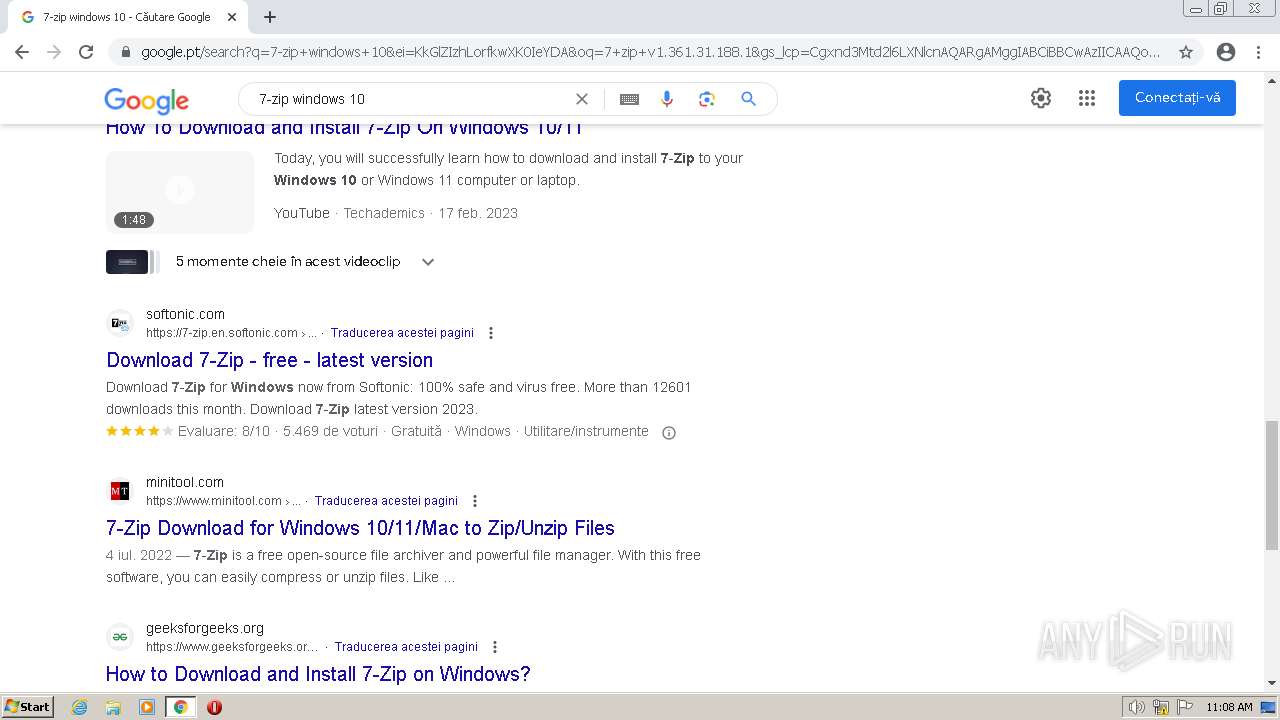Start voice search with the microphone
1280x720 pixels.
pyautogui.click(x=667, y=99)
